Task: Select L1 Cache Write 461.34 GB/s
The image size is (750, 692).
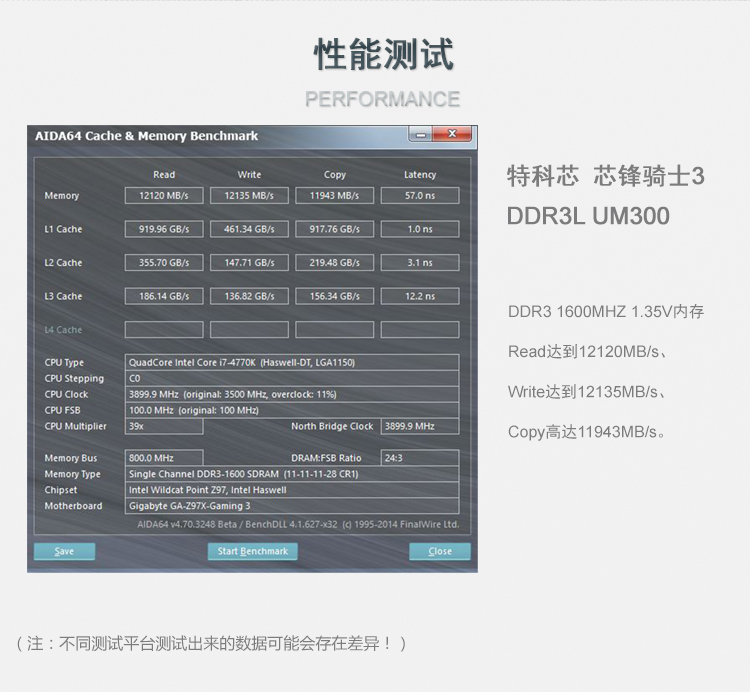Action: tap(249, 229)
